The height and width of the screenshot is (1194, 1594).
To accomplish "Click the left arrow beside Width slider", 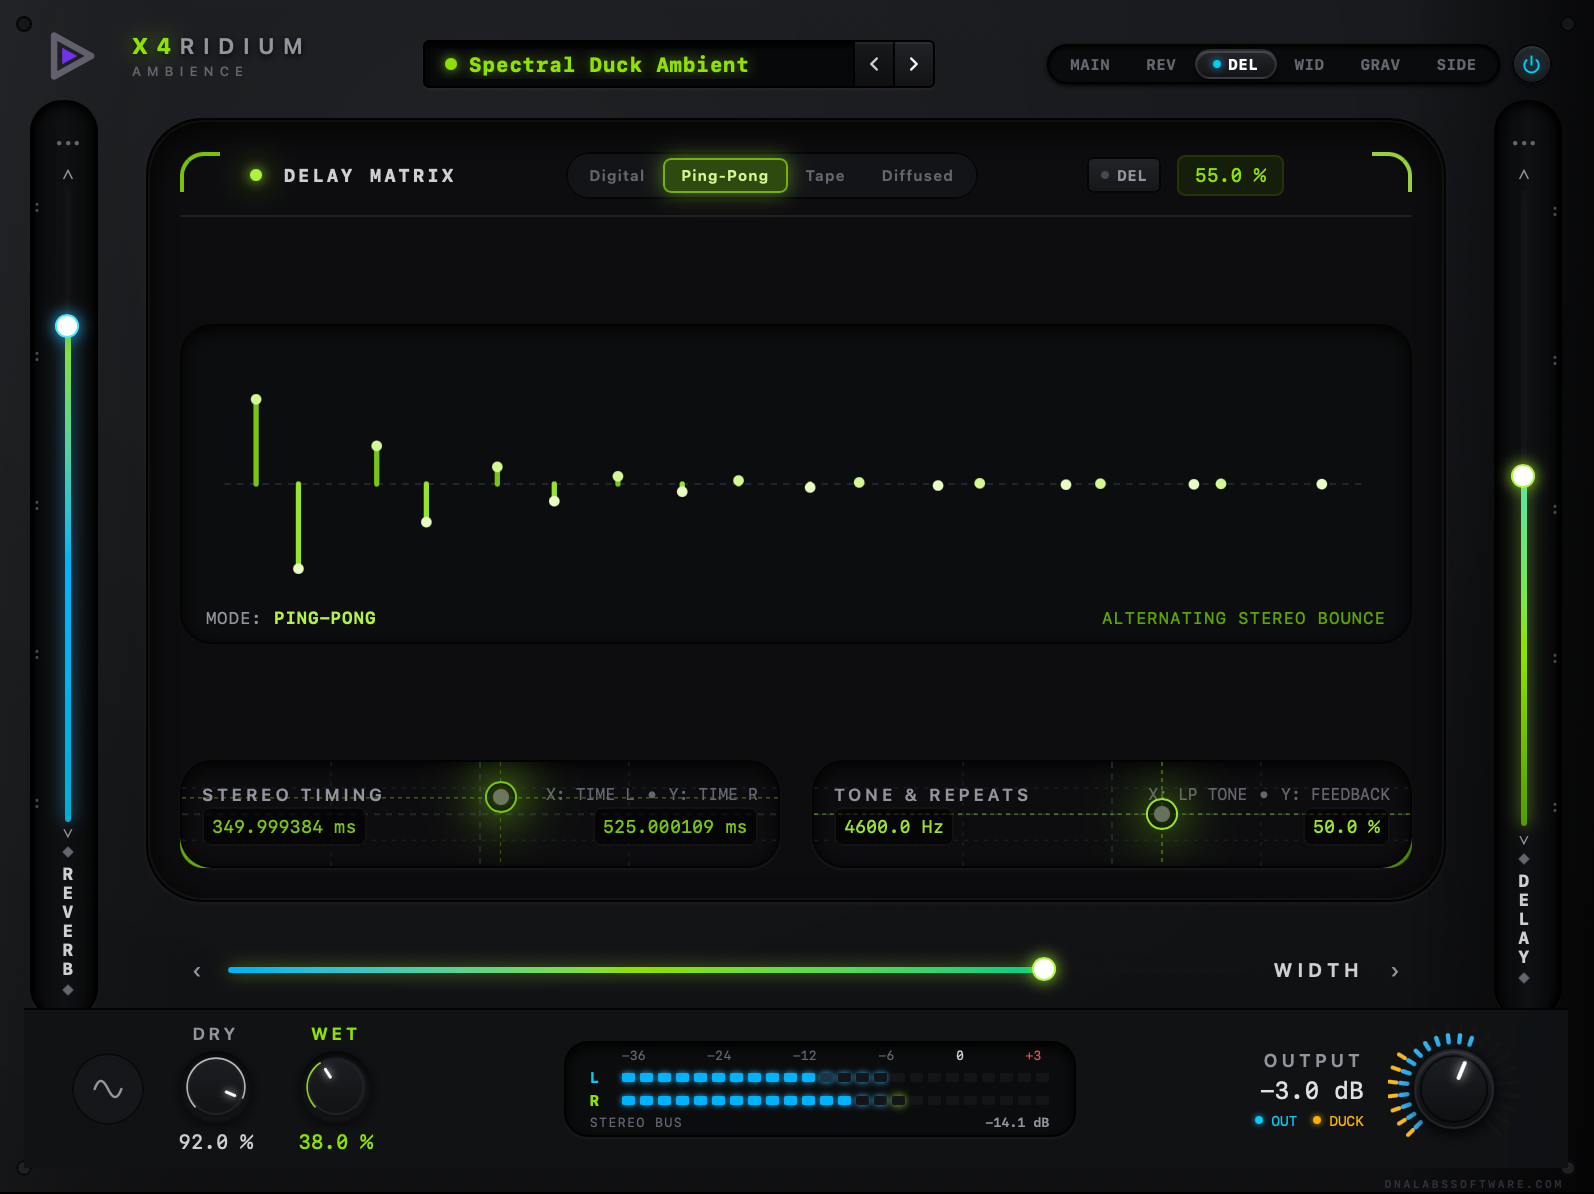I will (x=197, y=971).
